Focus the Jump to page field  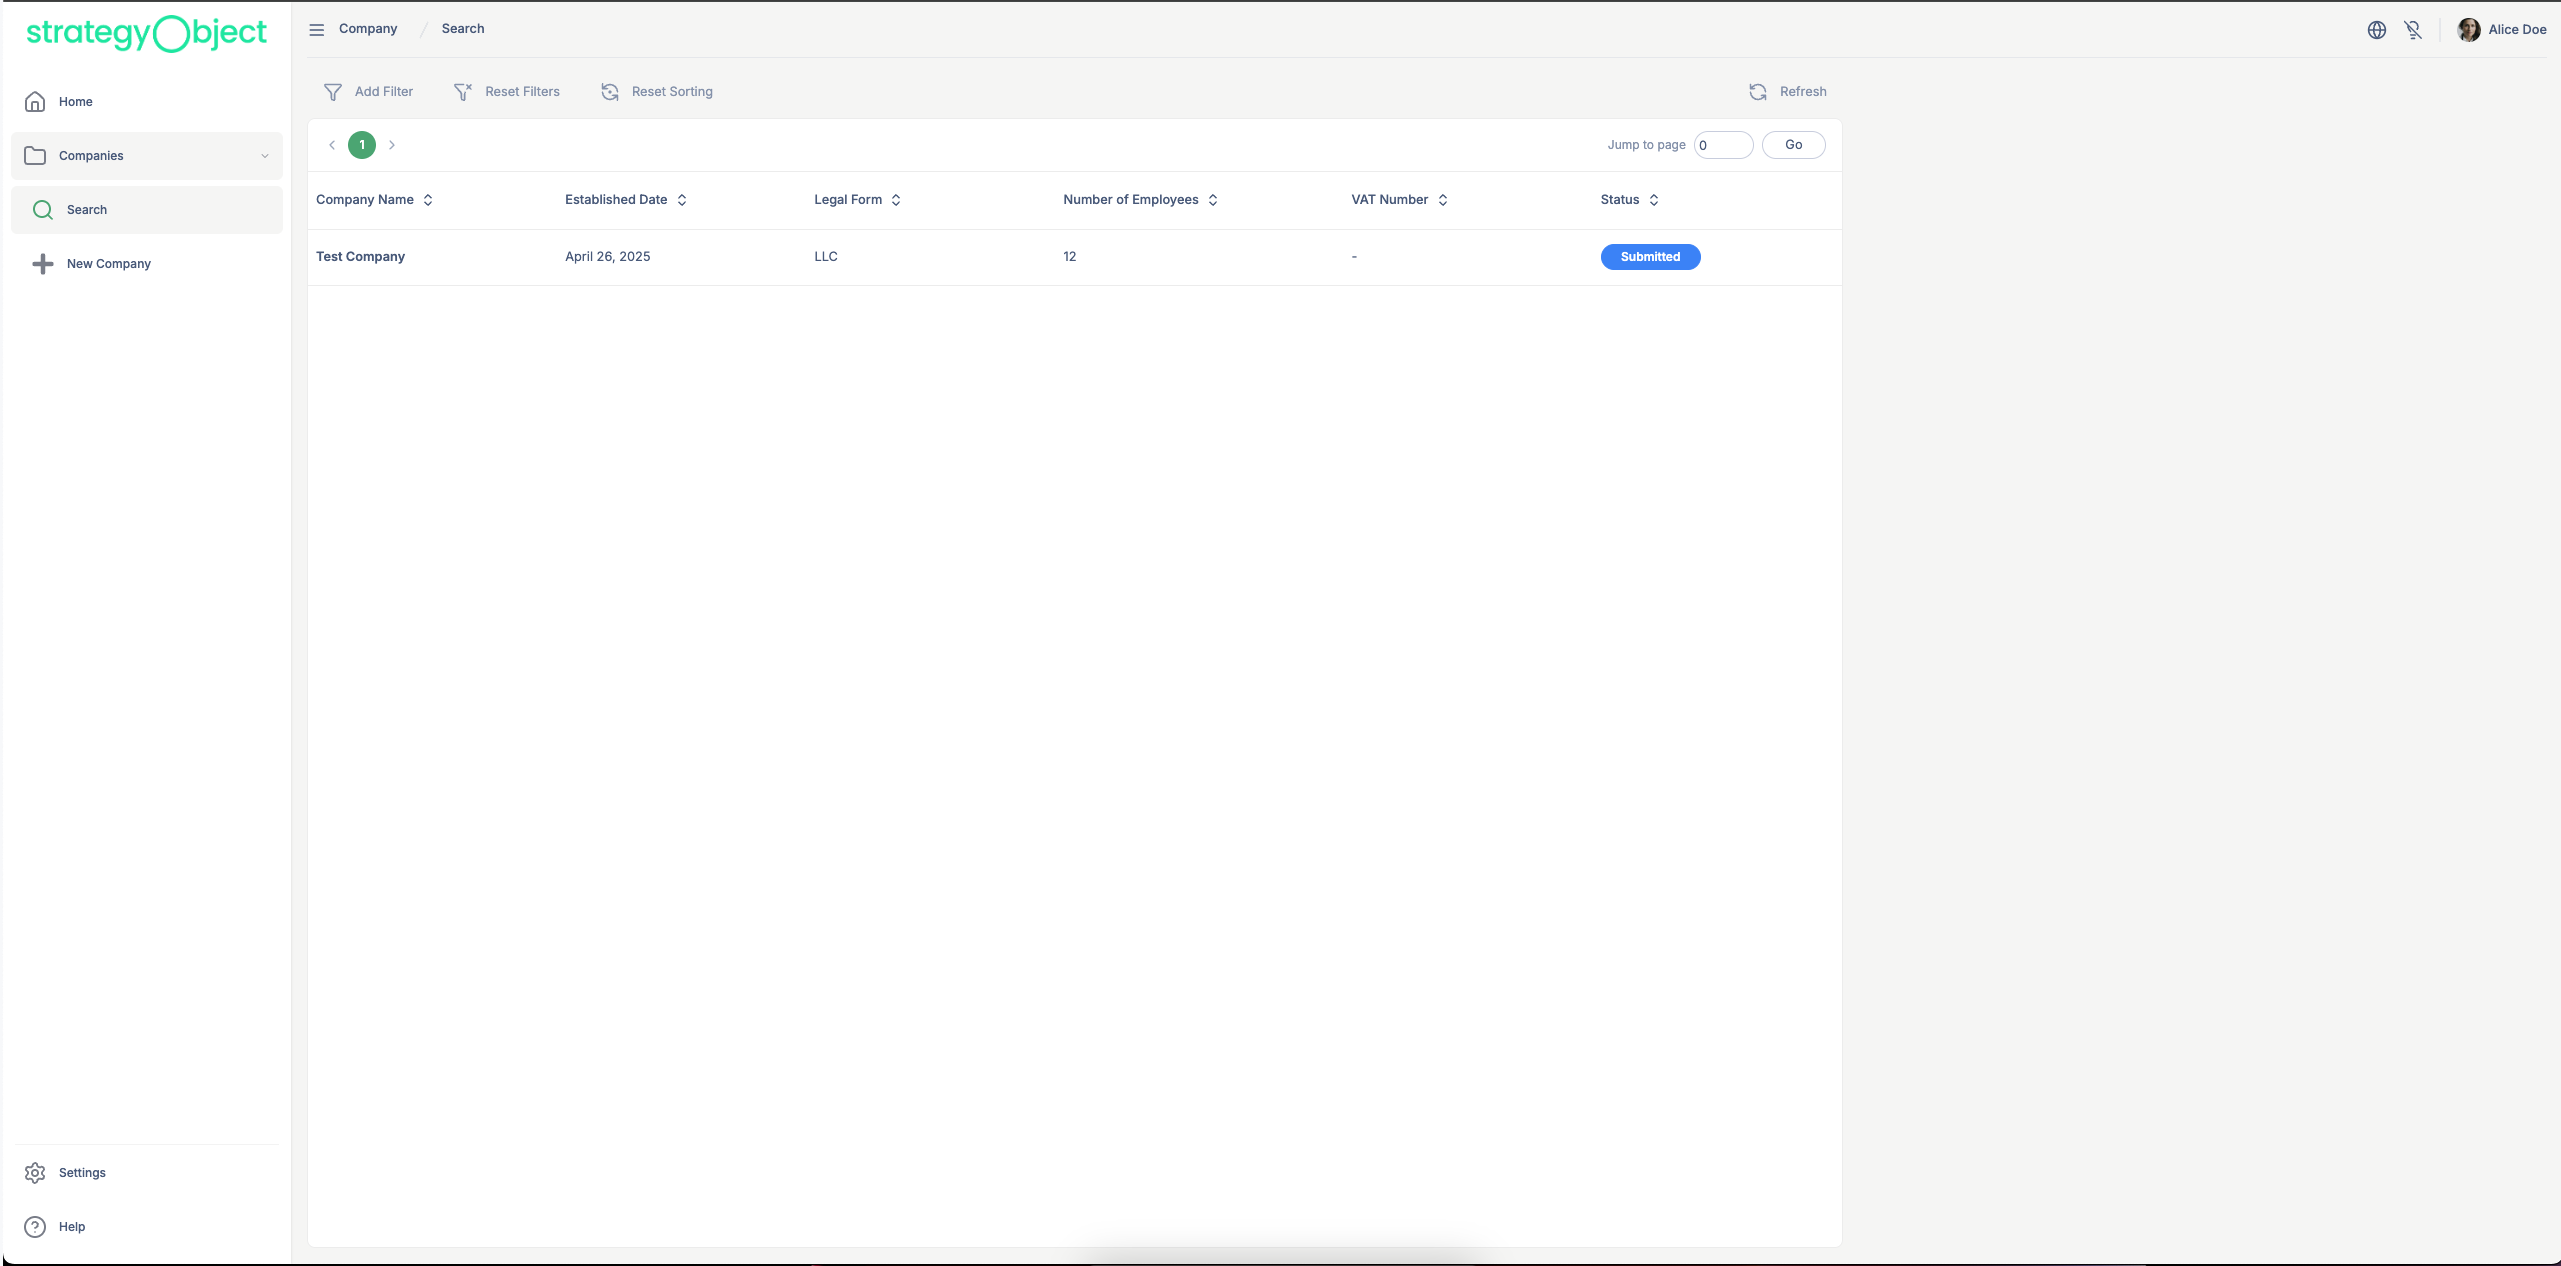[x=1722, y=145]
